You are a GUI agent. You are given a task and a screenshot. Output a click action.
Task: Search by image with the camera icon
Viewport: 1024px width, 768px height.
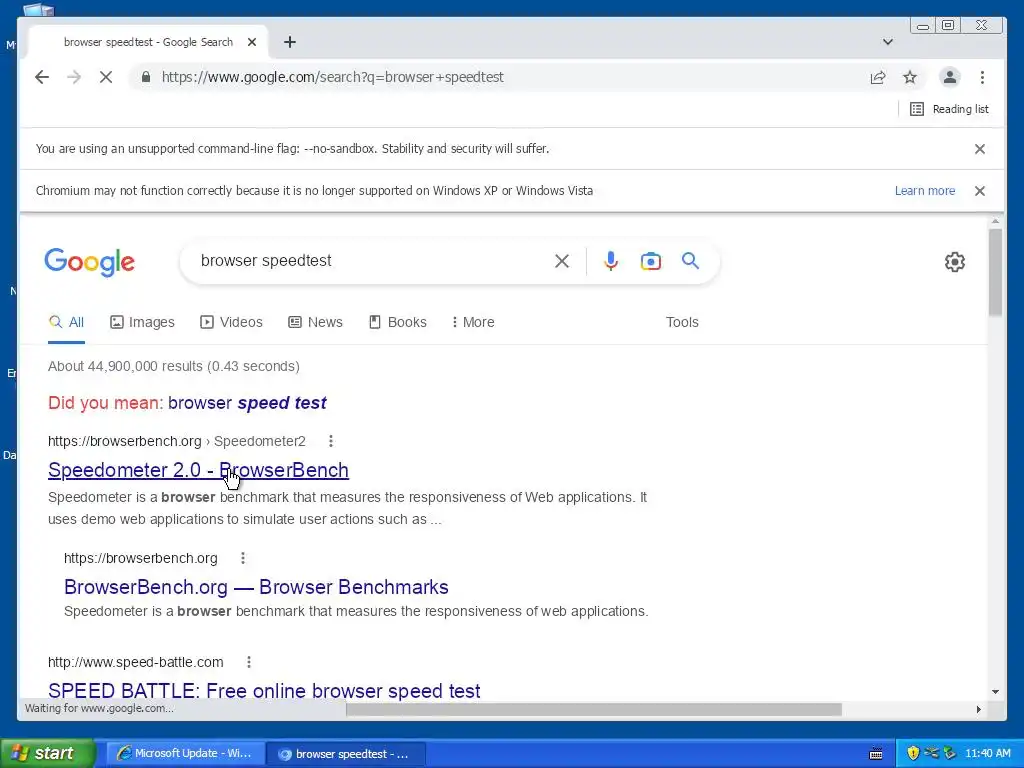650,261
